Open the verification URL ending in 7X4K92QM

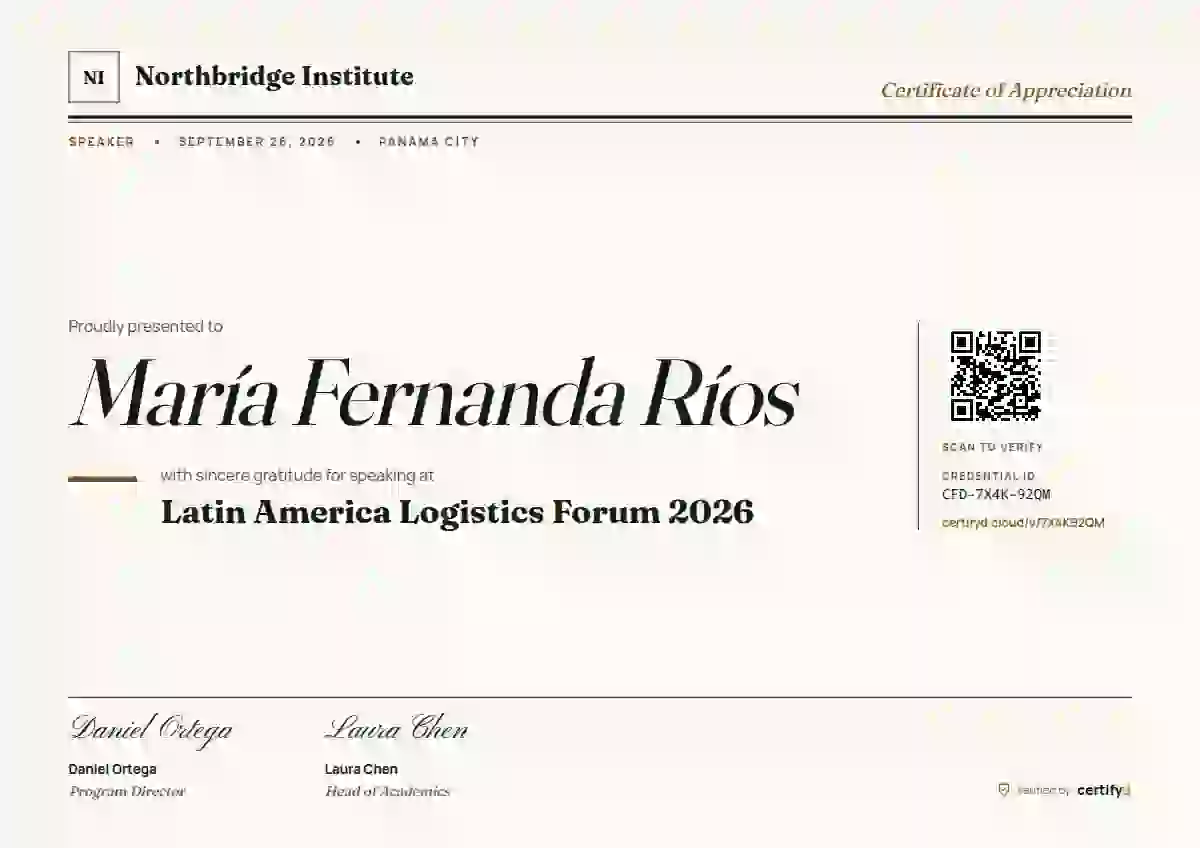[1023, 523]
